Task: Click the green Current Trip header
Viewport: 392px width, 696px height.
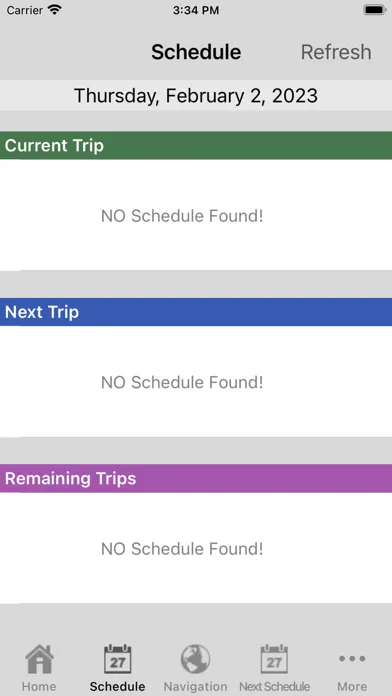Action: click(196, 146)
